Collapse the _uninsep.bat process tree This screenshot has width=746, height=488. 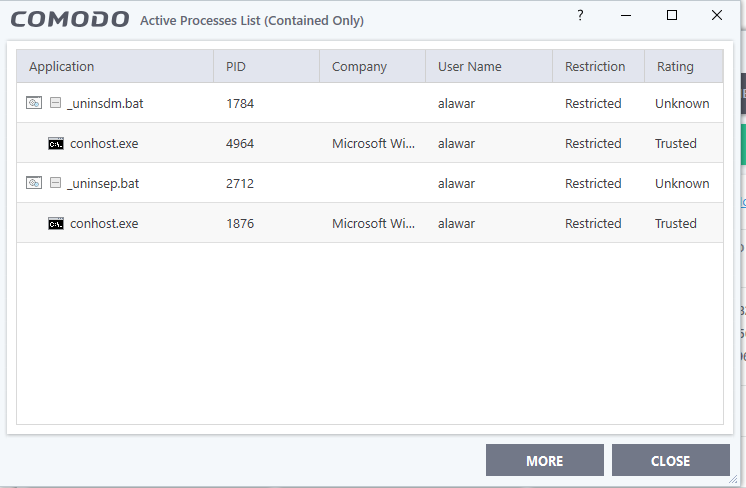[x=56, y=183]
